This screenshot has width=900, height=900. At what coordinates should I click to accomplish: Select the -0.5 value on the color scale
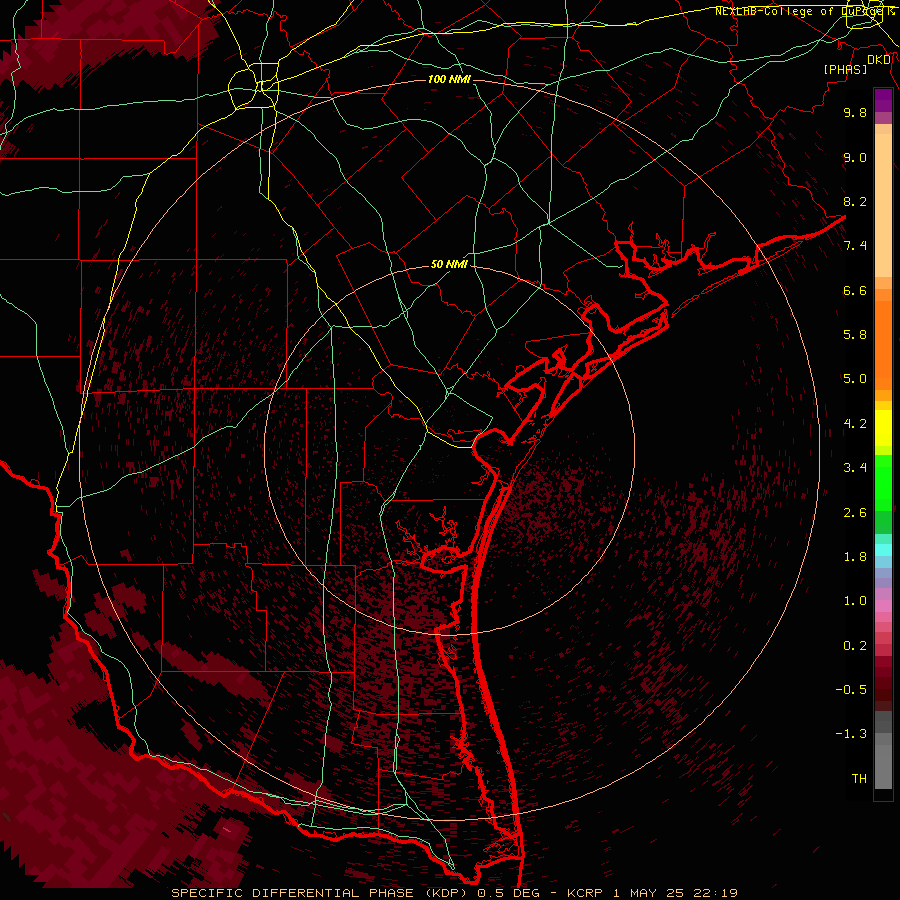tap(851, 689)
